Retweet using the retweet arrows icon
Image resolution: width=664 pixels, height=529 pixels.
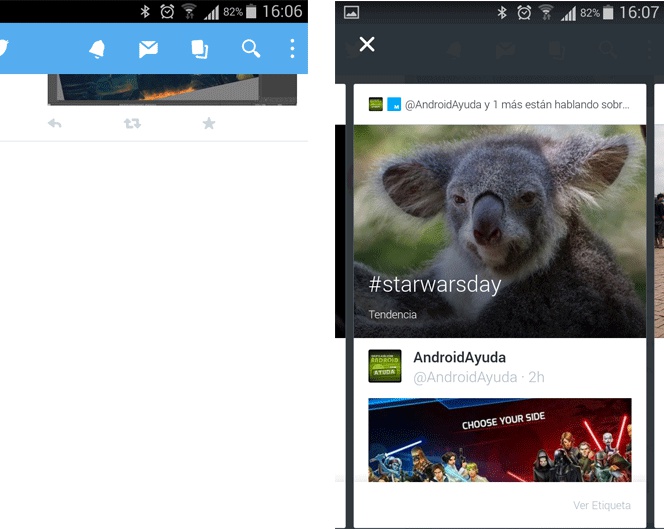pyautogui.click(x=132, y=123)
